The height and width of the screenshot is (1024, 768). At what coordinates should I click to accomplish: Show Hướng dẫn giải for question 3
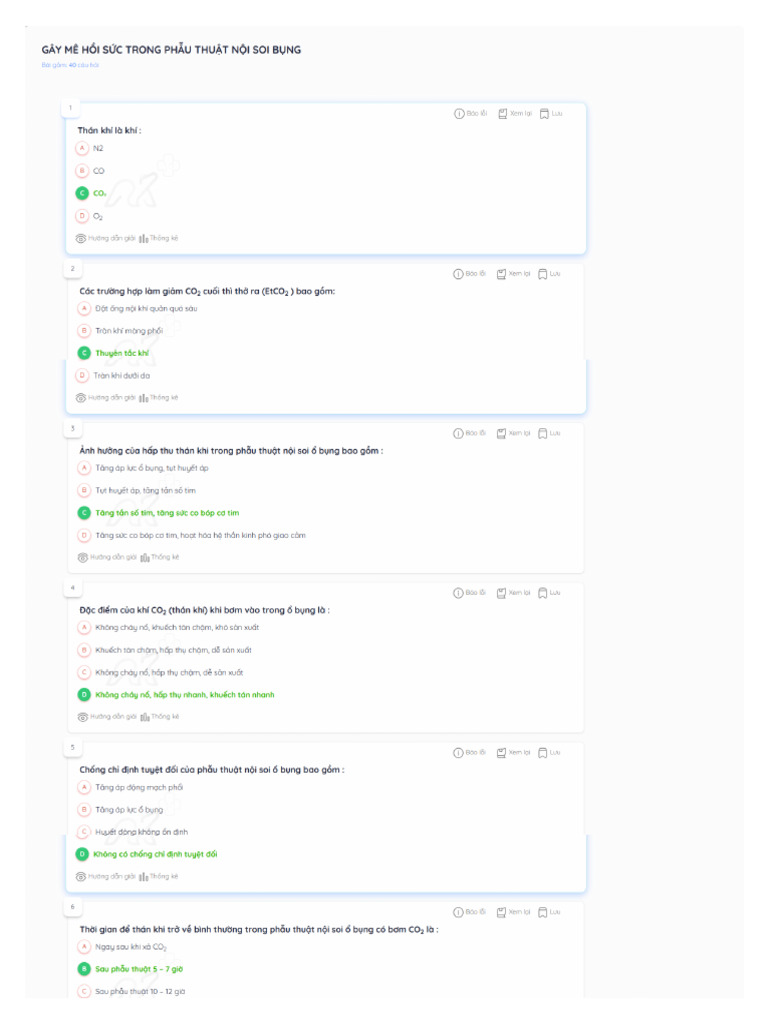83,557
